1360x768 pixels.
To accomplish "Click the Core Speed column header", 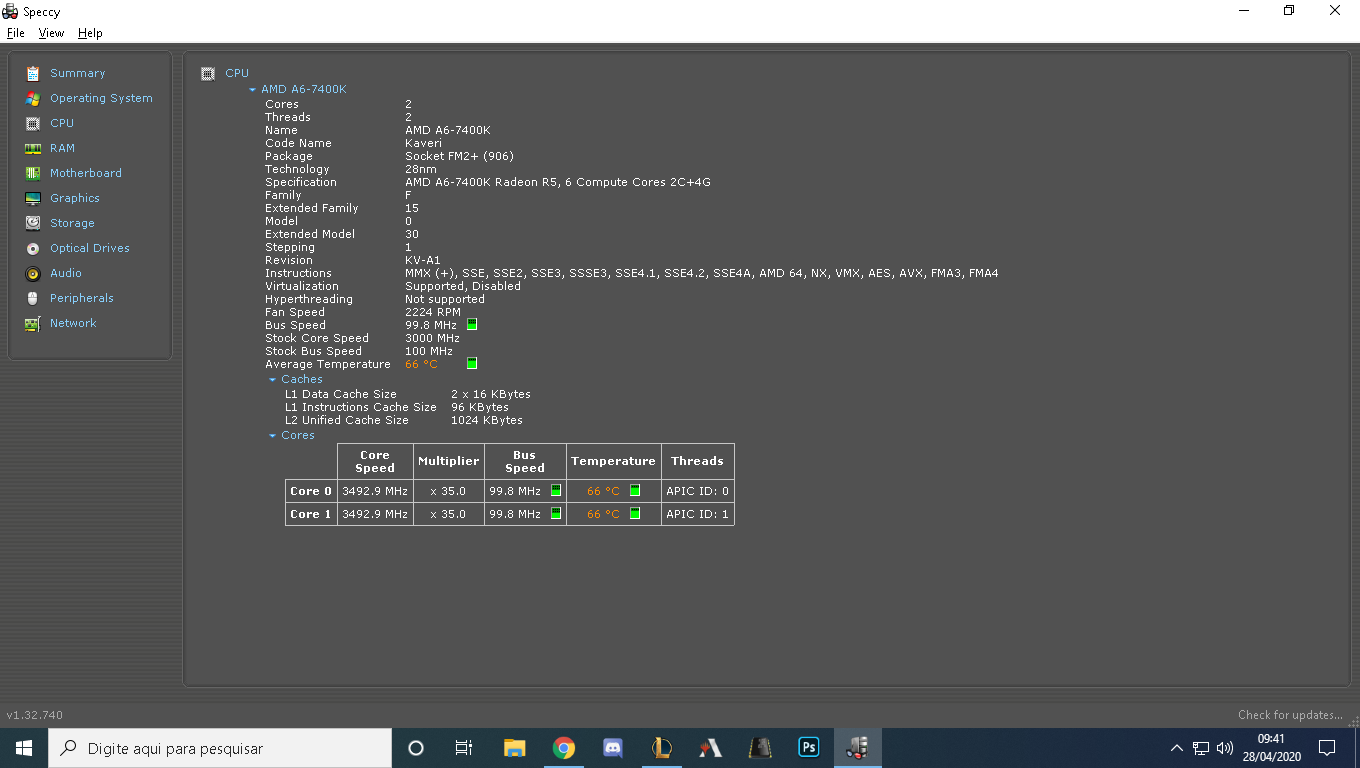I will [x=375, y=461].
